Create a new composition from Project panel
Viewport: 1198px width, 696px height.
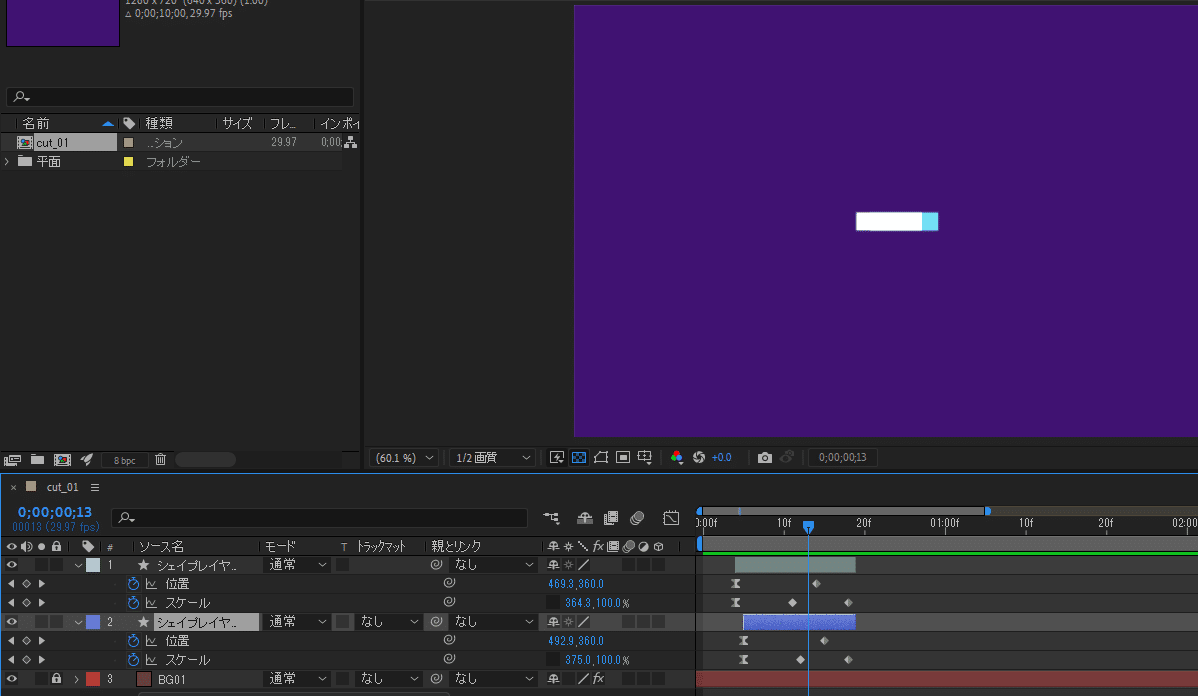click(63, 460)
